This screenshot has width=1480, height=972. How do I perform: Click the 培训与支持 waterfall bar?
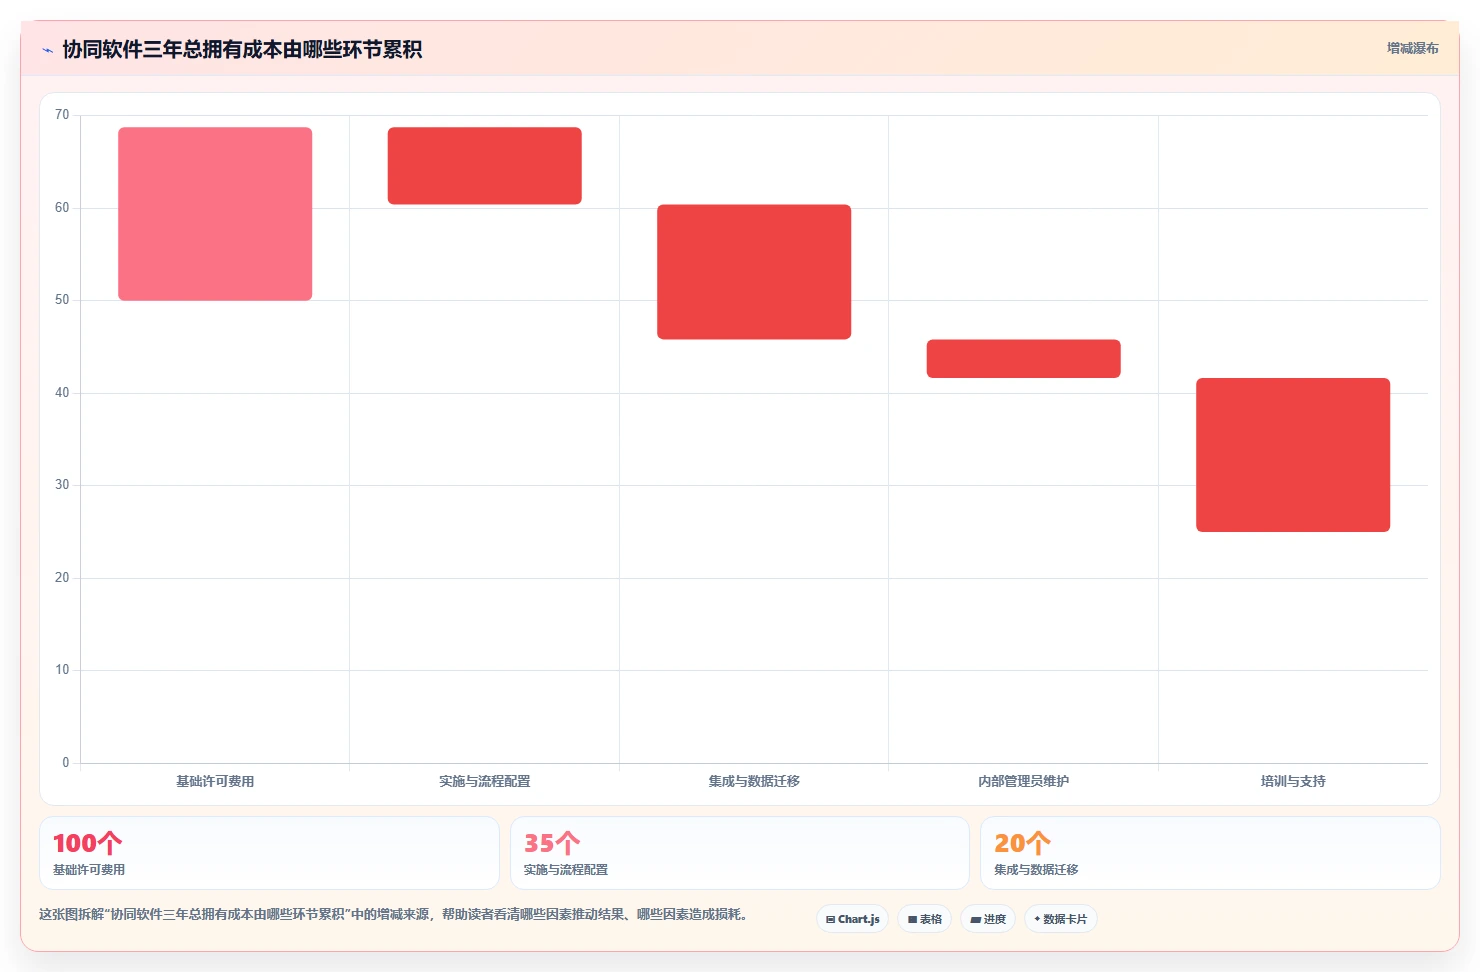click(x=1293, y=455)
